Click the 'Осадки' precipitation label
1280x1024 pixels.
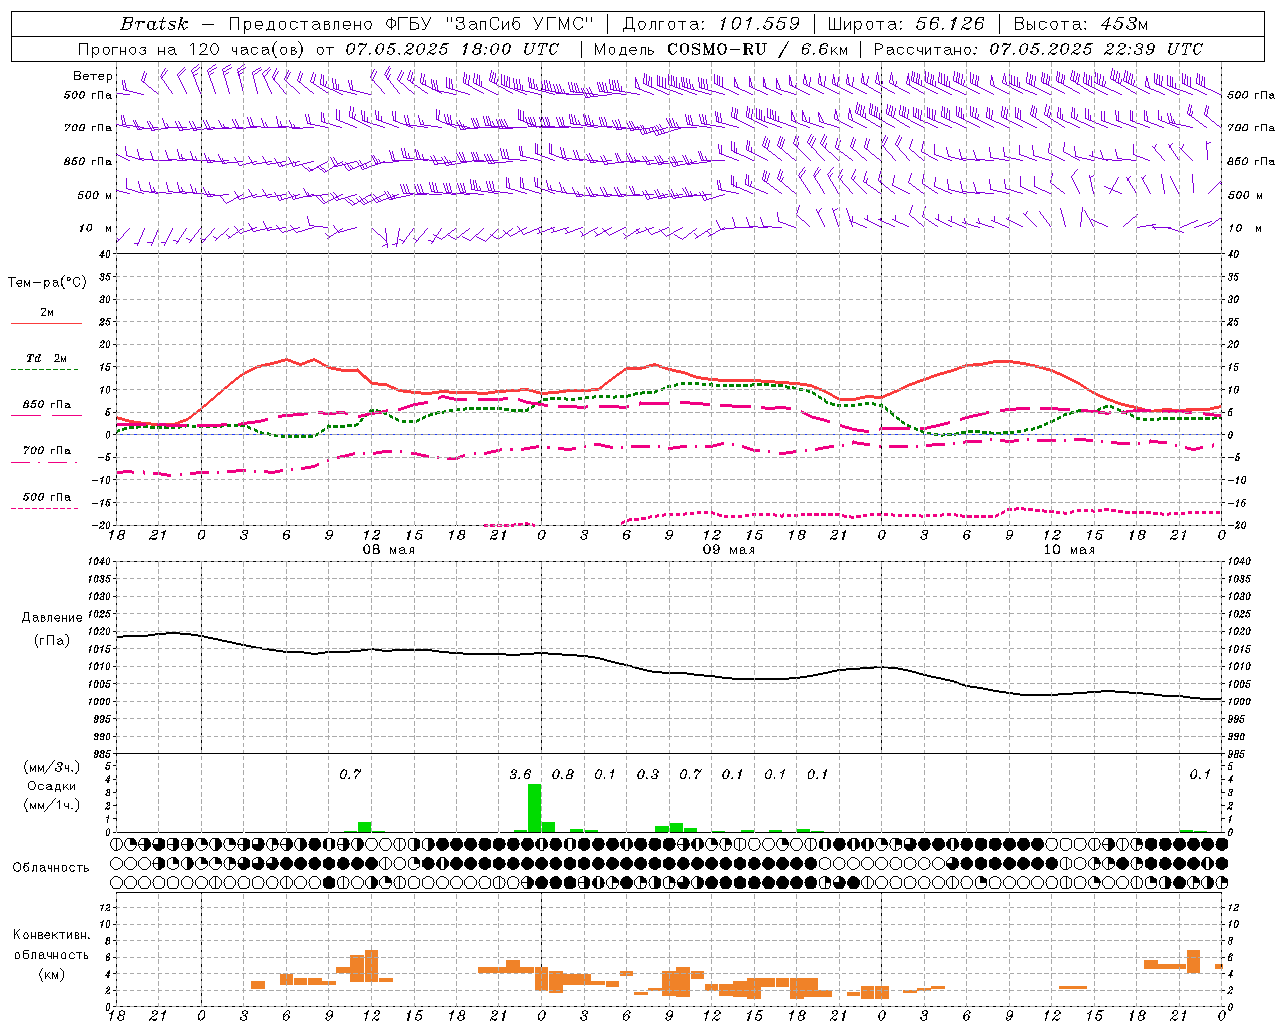pos(51,786)
